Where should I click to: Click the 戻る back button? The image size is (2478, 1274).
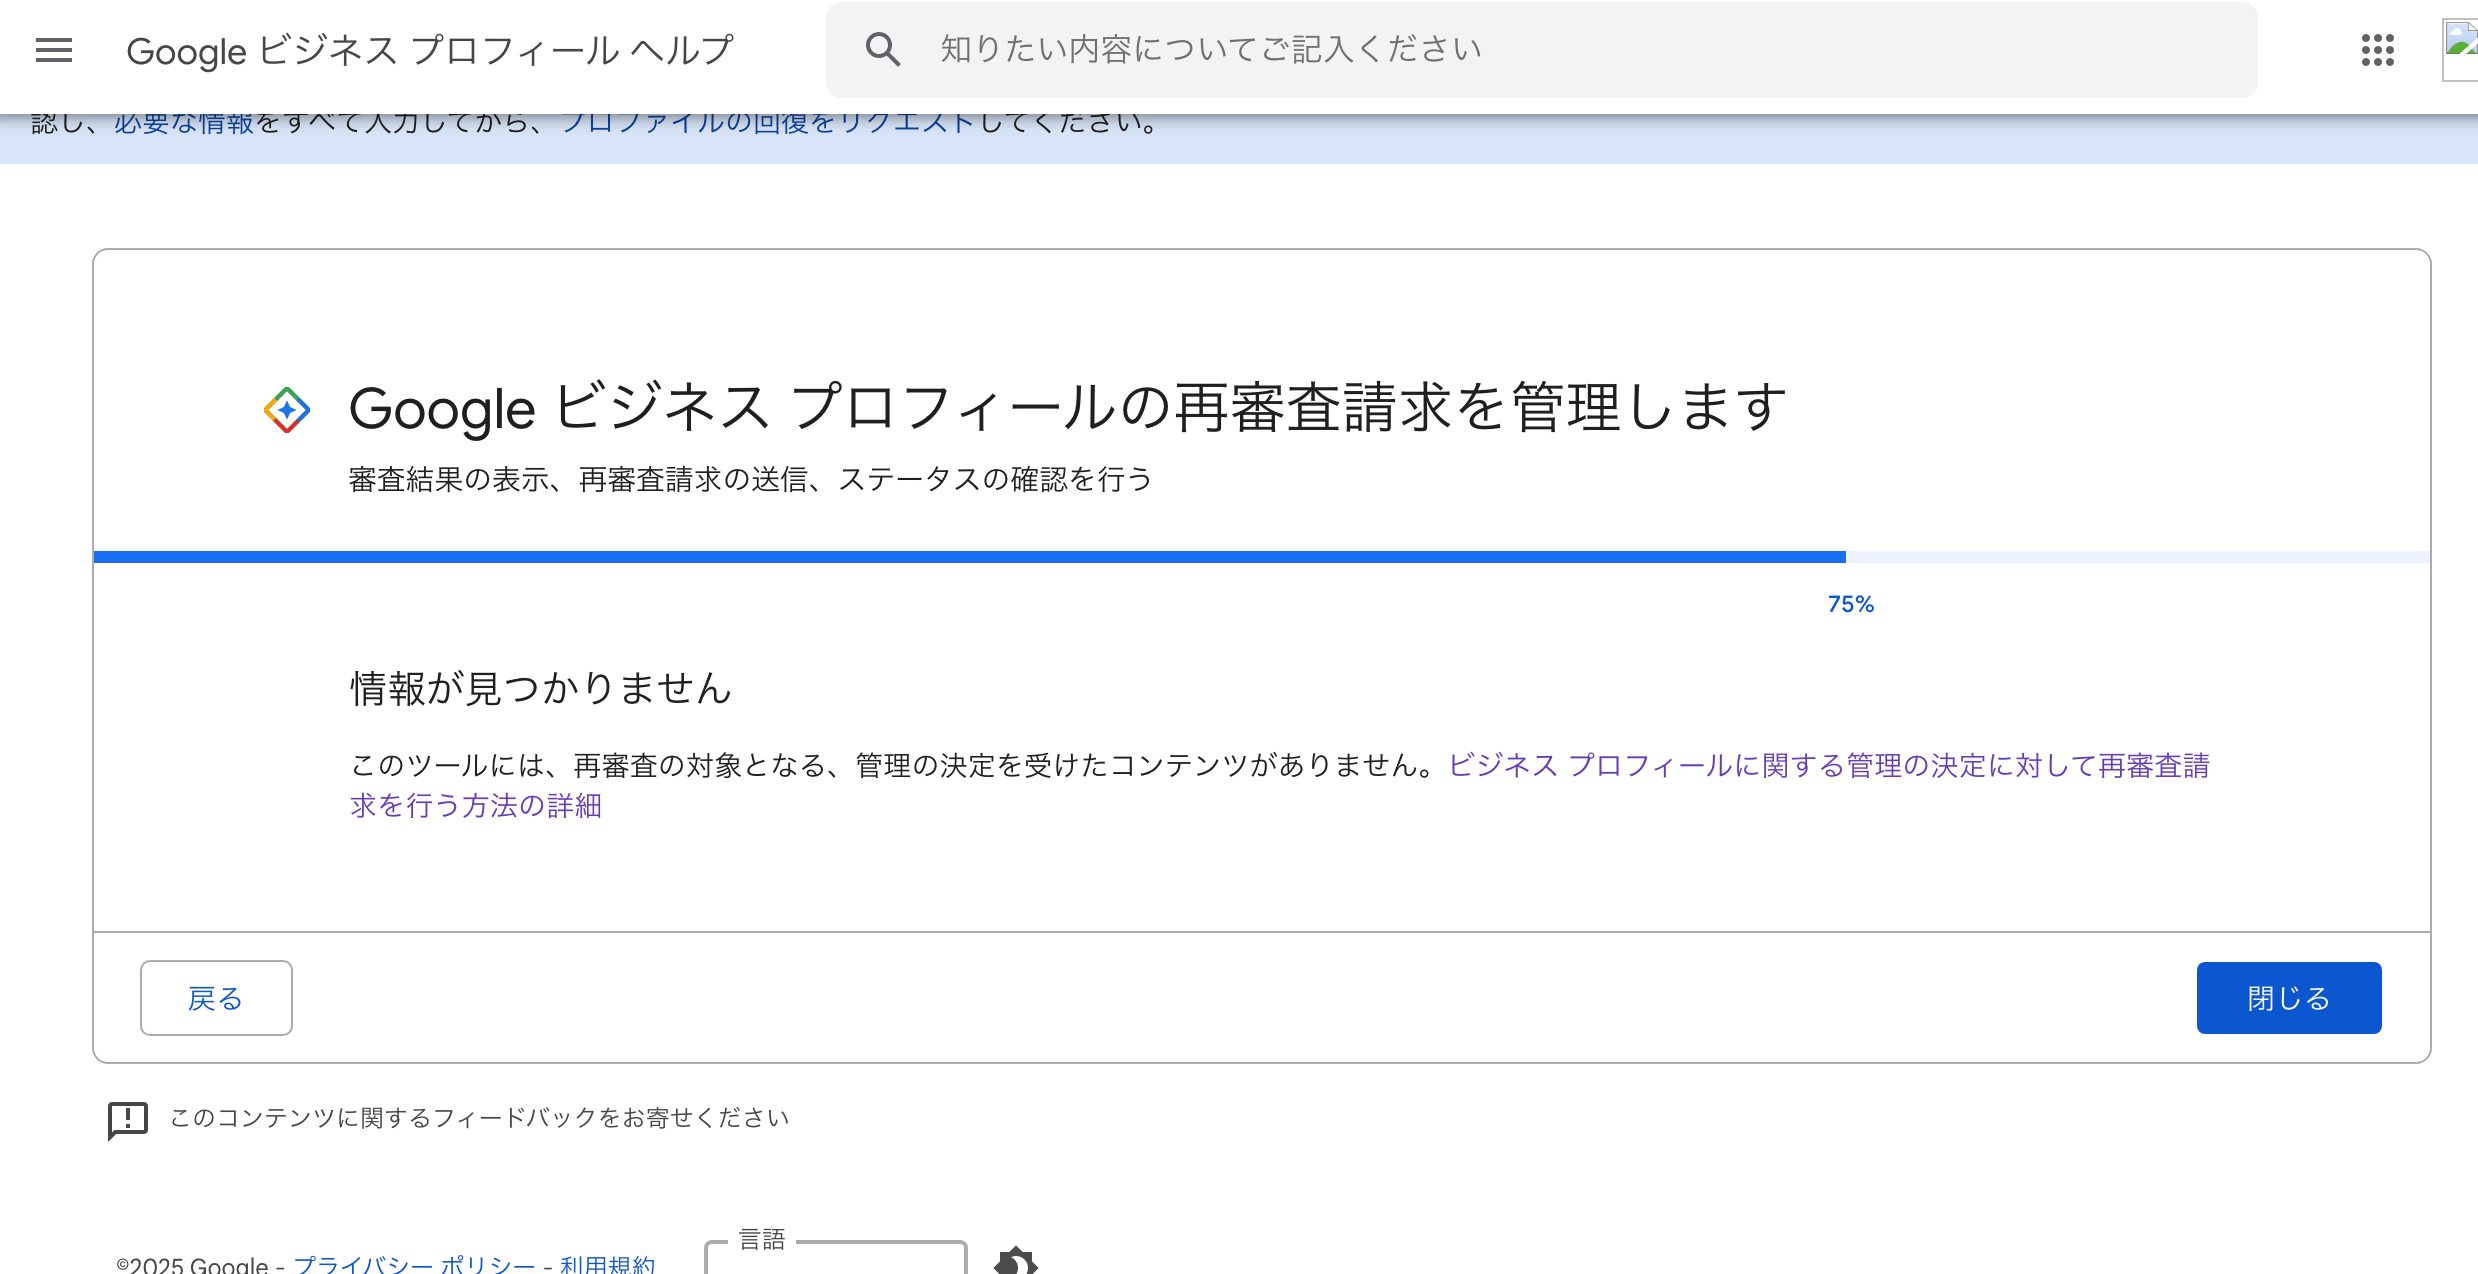[216, 998]
